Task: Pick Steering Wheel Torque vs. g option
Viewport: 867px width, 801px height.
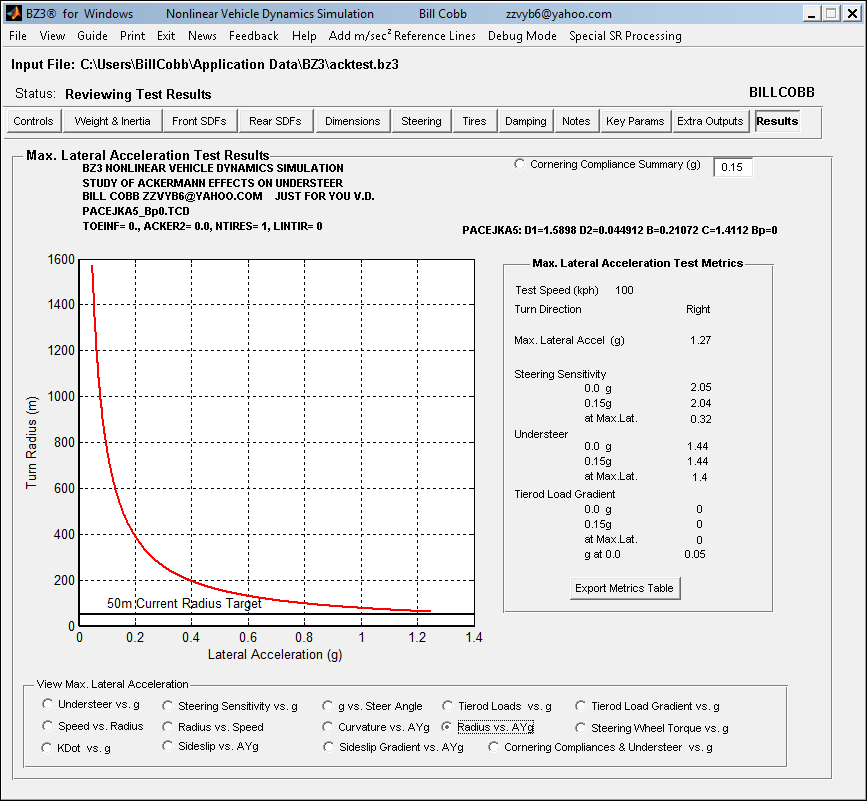Action: click(x=581, y=728)
